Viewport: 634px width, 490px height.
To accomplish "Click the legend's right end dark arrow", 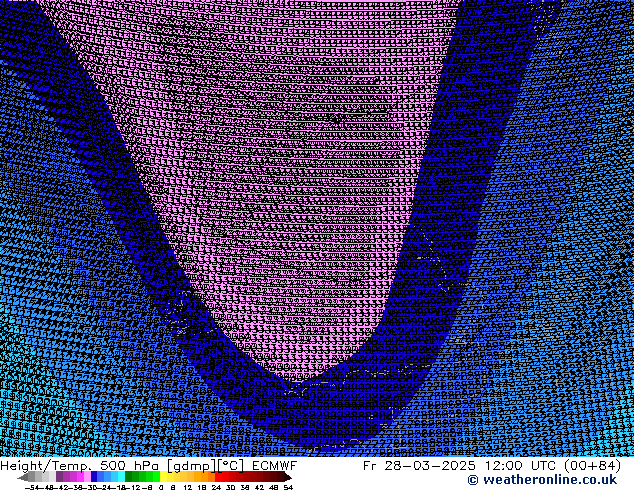I will [287, 477].
